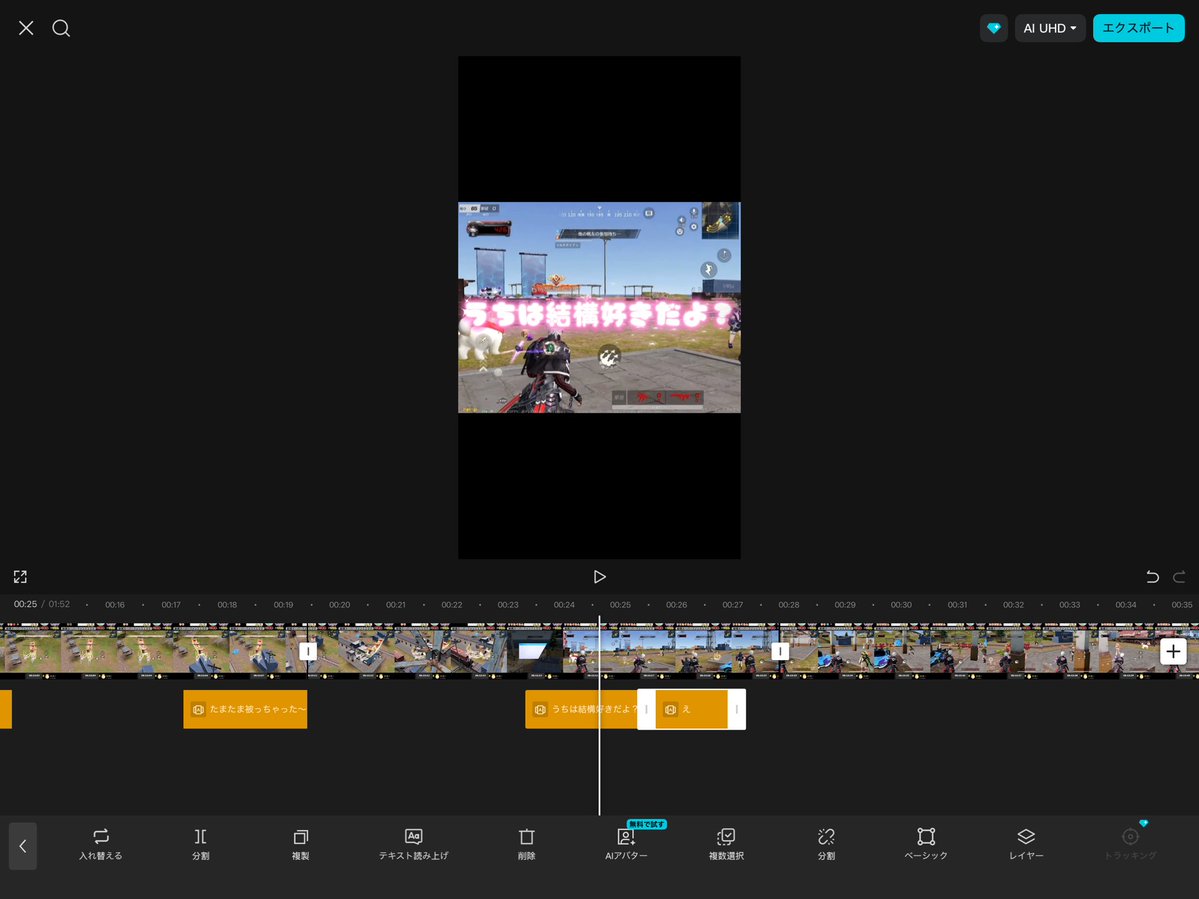This screenshot has width=1199, height=899.
Task: Click the 00:31 ruler mark
Action: coord(957,605)
